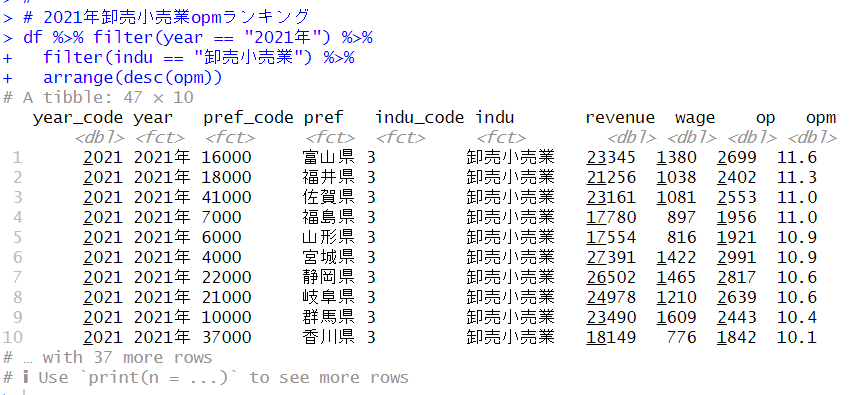Click revenue value 24978
This screenshot has width=855, height=395.
pyautogui.click(x=611, y=297)
